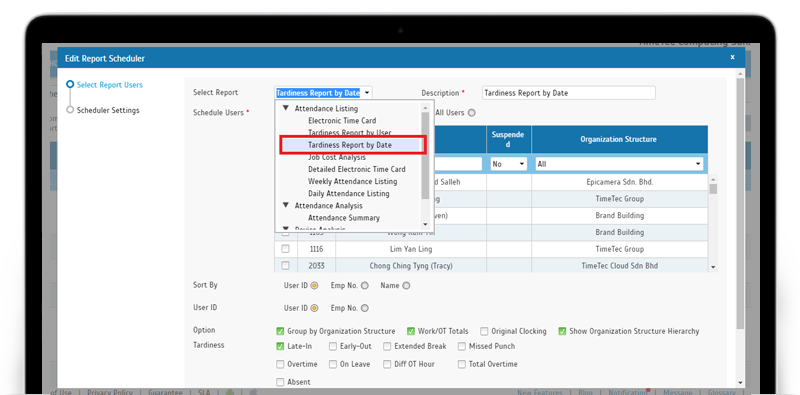Enable Diff OT Hour checkbox

387,364
